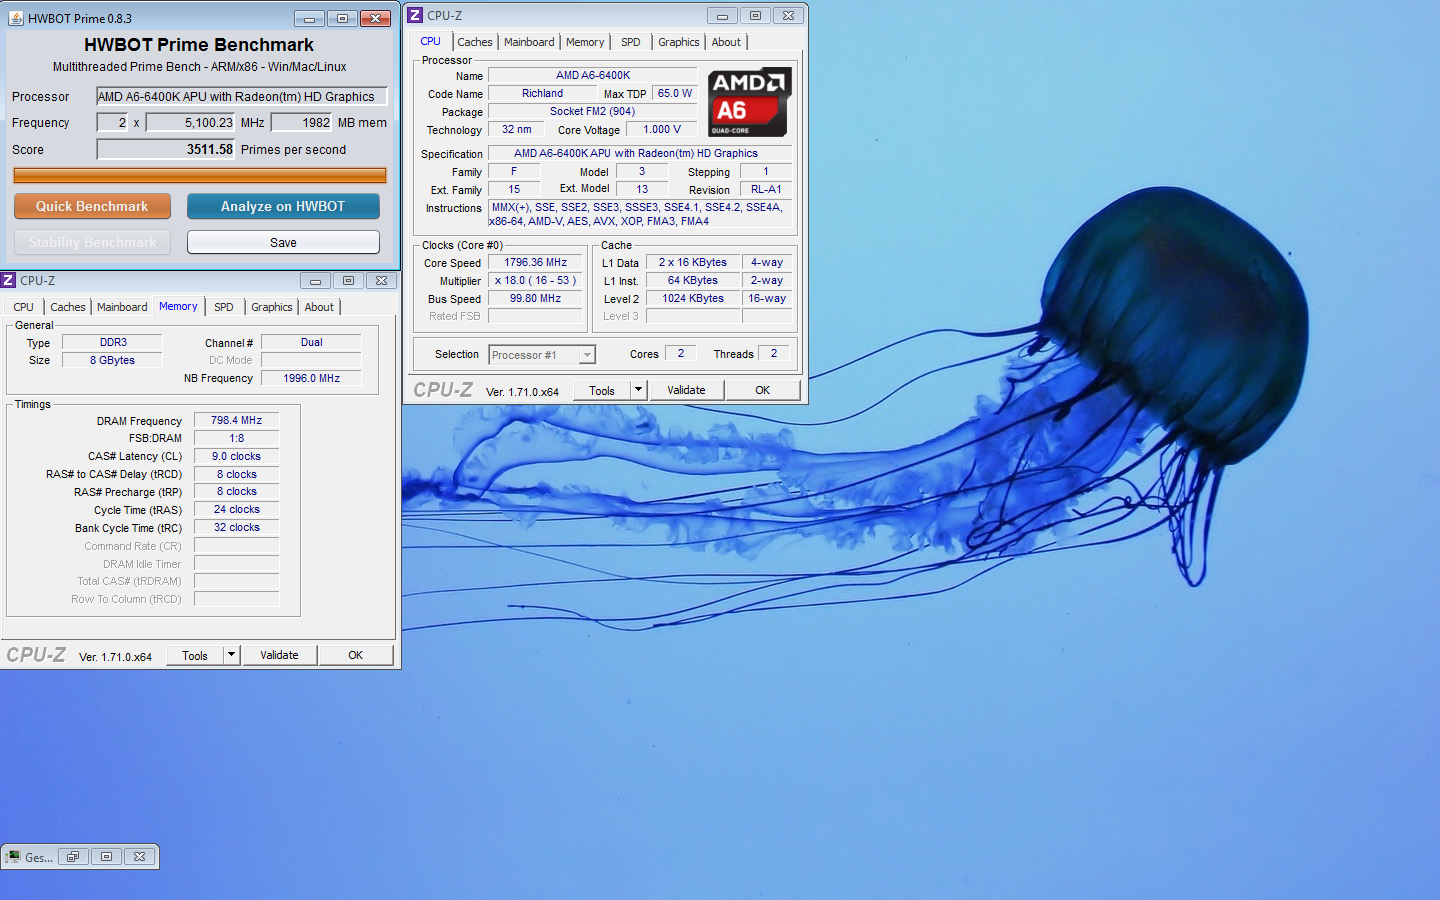Open Mainboard tab in CPU-Z processor window
The image size is (1440, 900).
529,42
